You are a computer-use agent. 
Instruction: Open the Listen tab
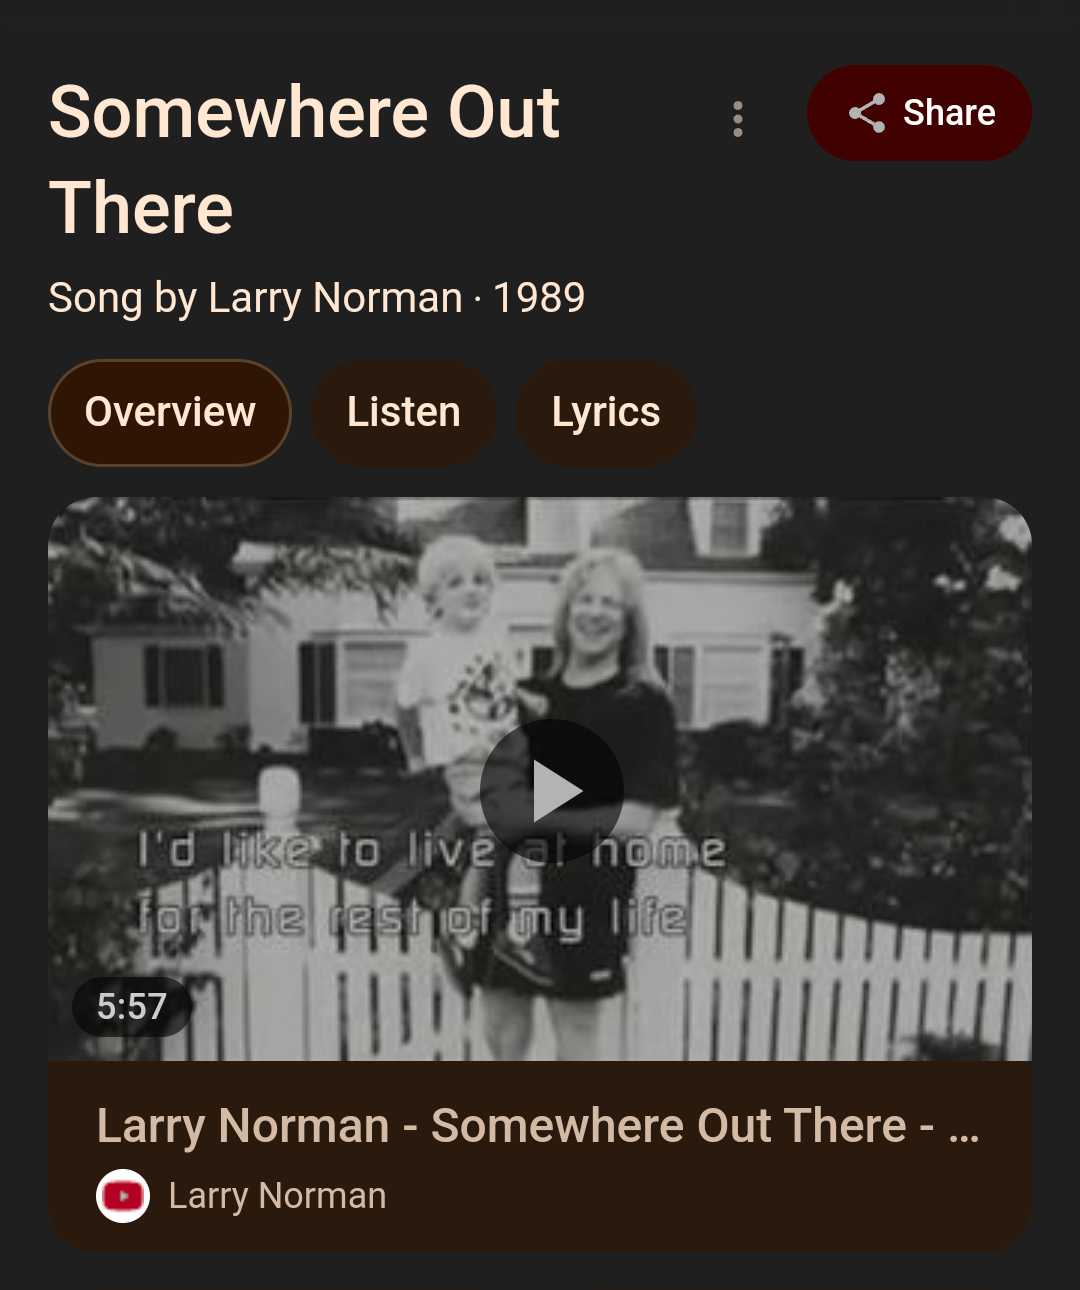pyautogui.click(x=404, y=413)
